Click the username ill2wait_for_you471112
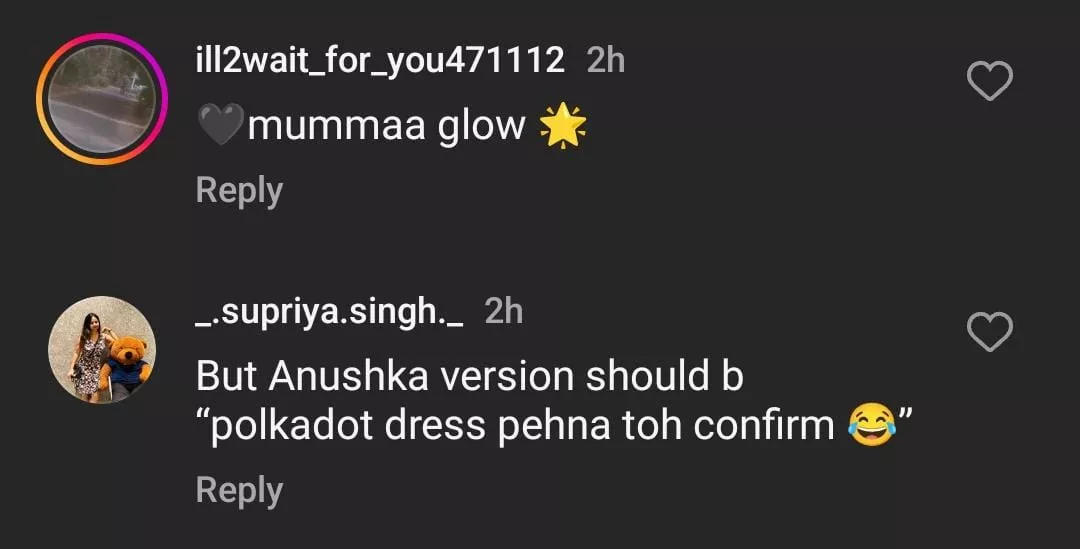This screenshot has width=1080, height=549. tap(380, 61)
